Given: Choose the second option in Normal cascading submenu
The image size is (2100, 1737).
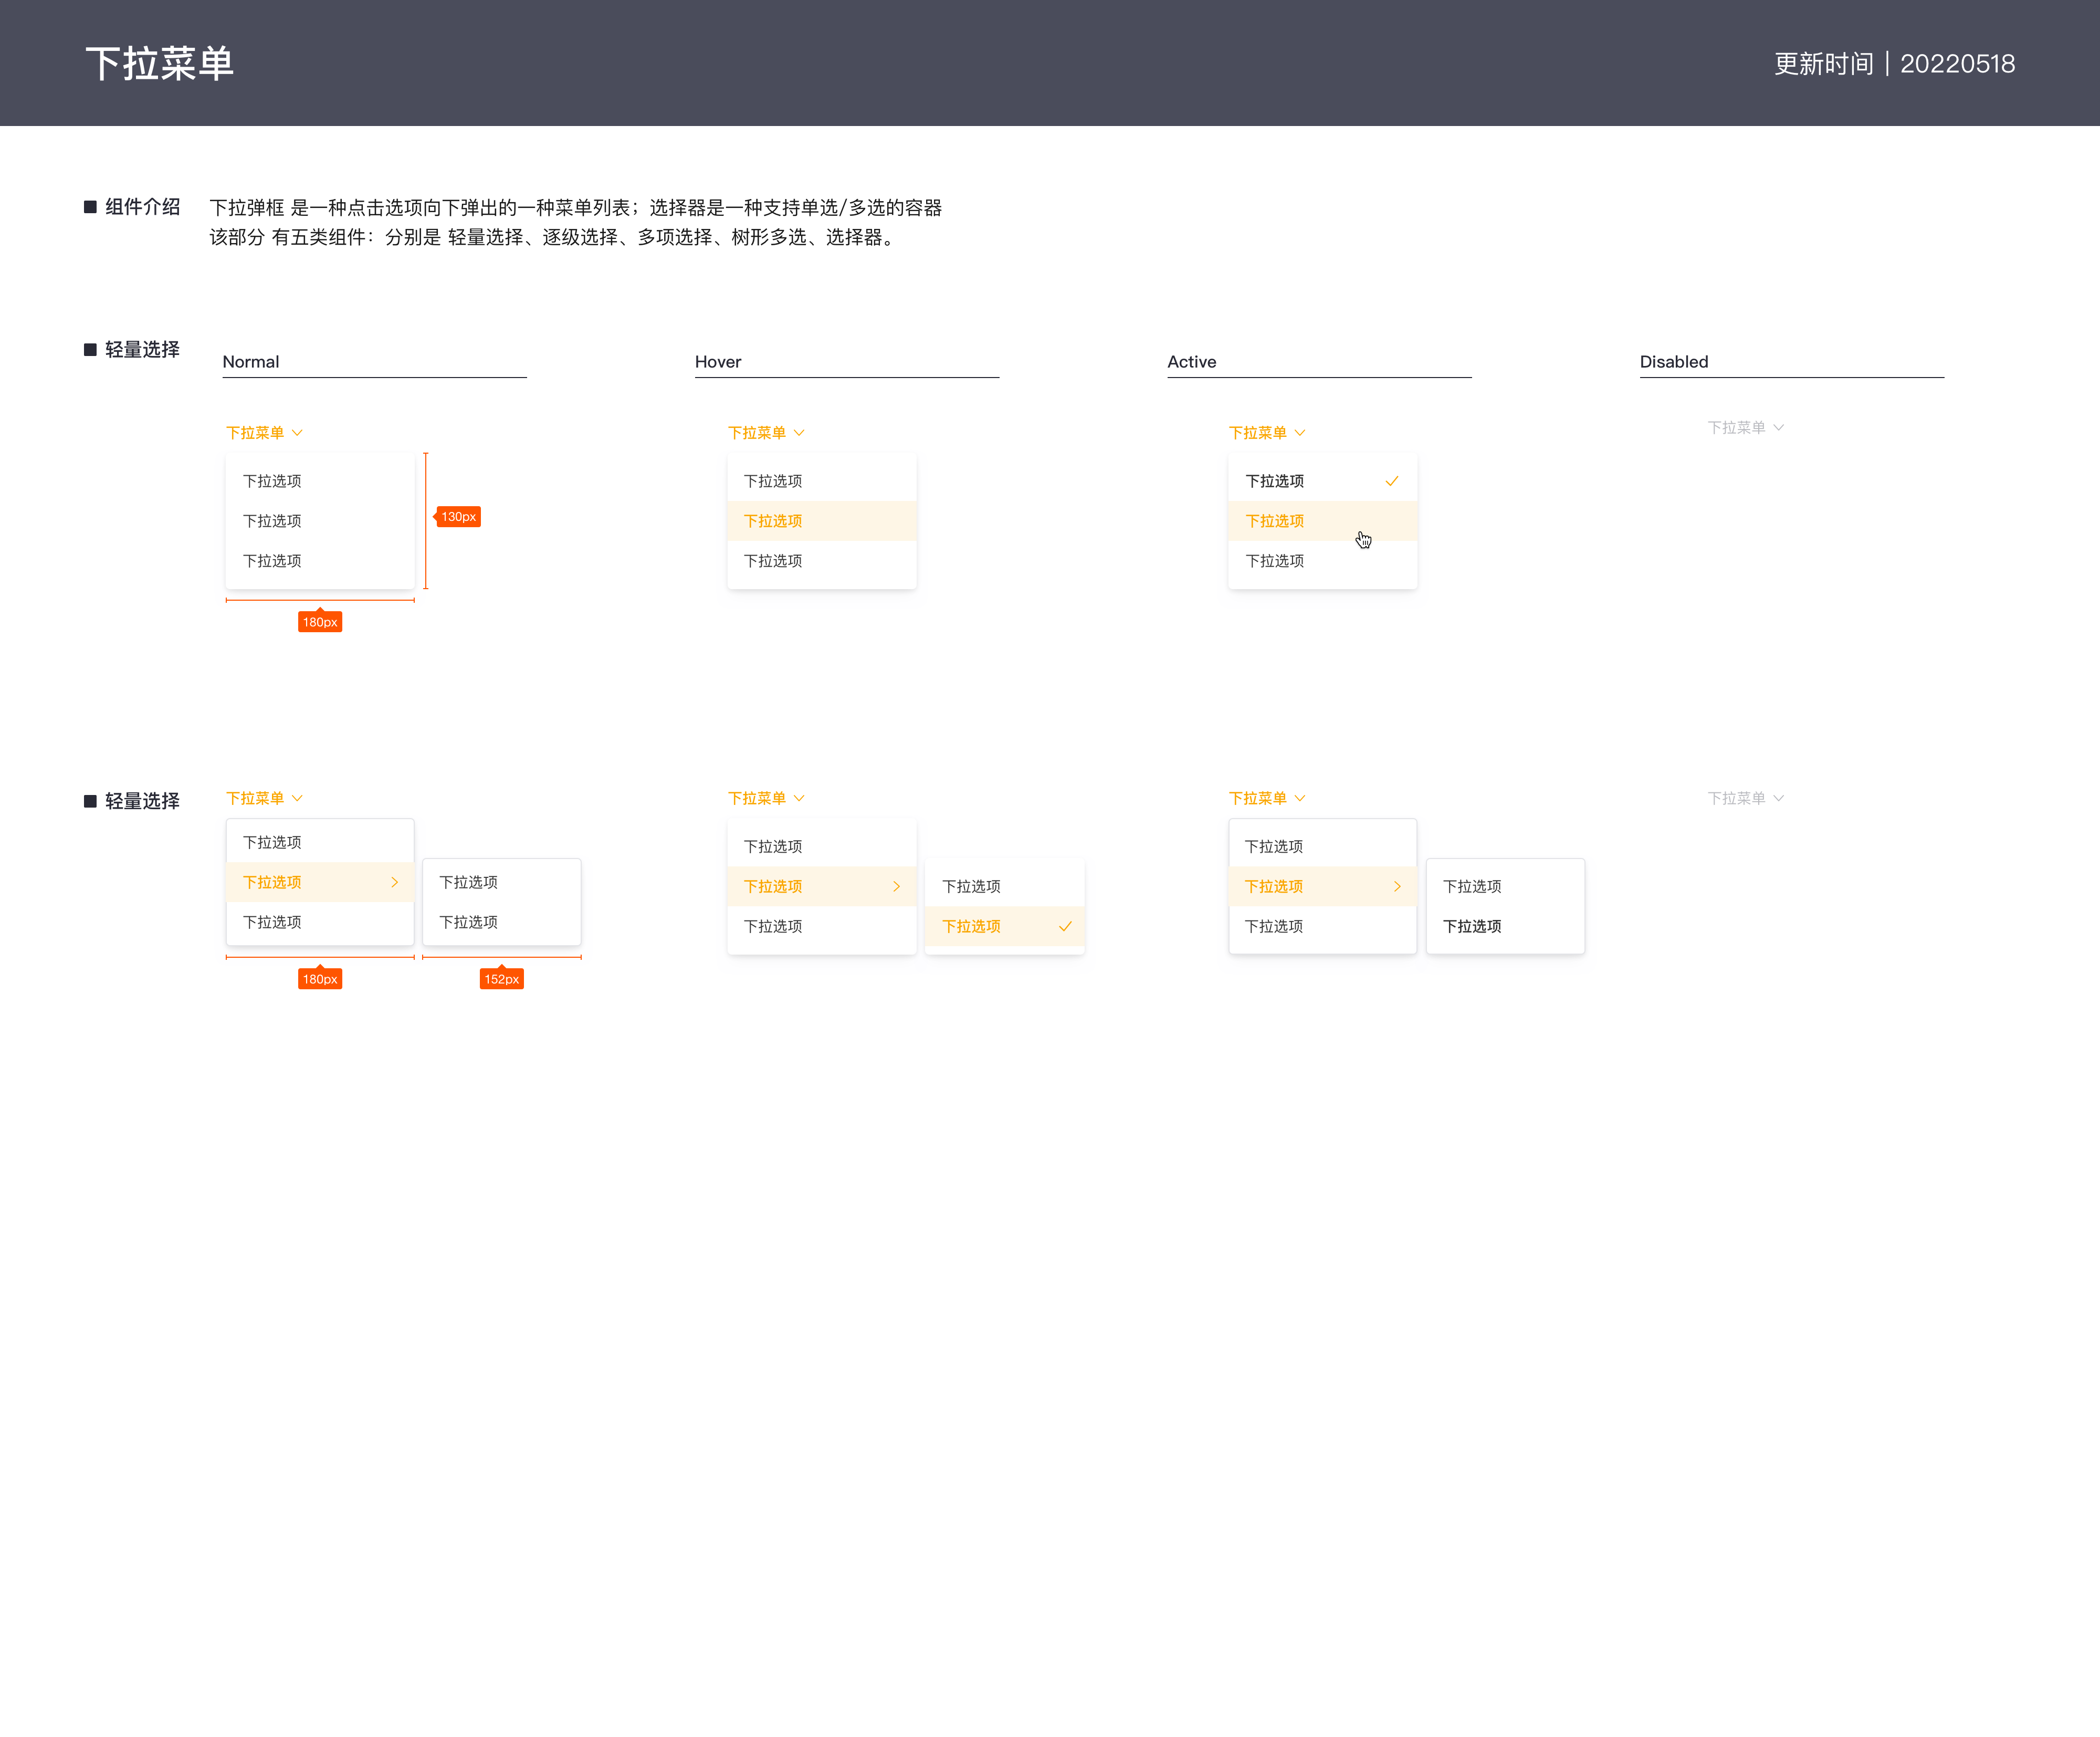Looking at the screenshot, I should (502, 922).
